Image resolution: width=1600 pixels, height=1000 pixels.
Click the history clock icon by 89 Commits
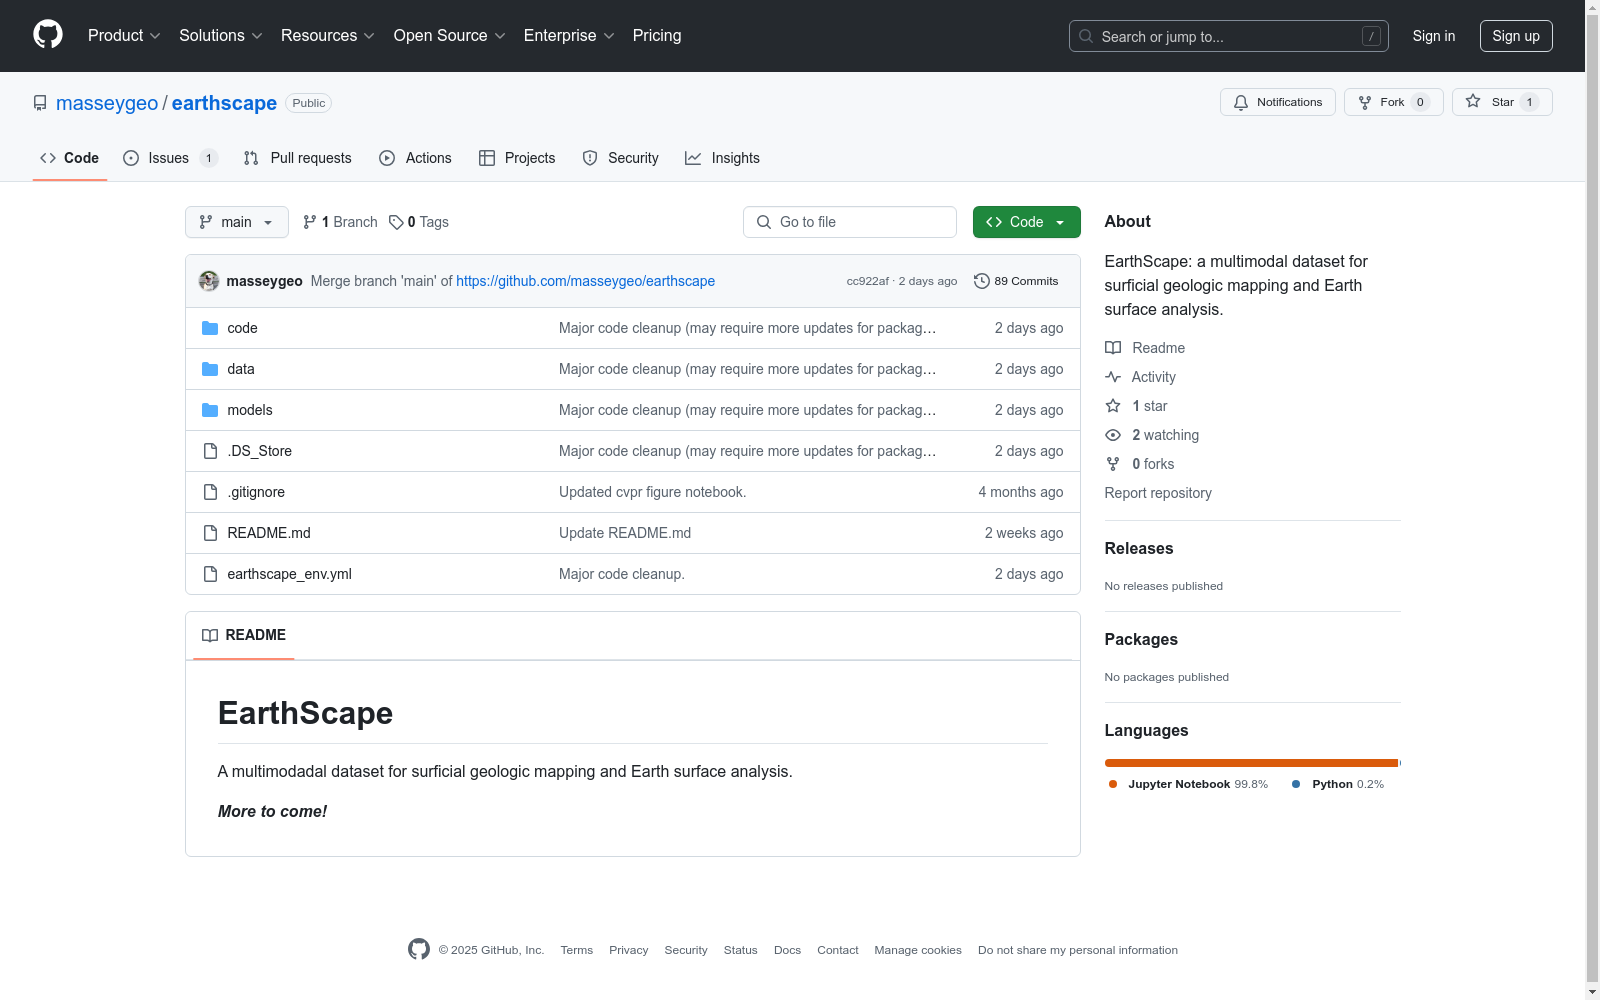click(x=982, y=281)
